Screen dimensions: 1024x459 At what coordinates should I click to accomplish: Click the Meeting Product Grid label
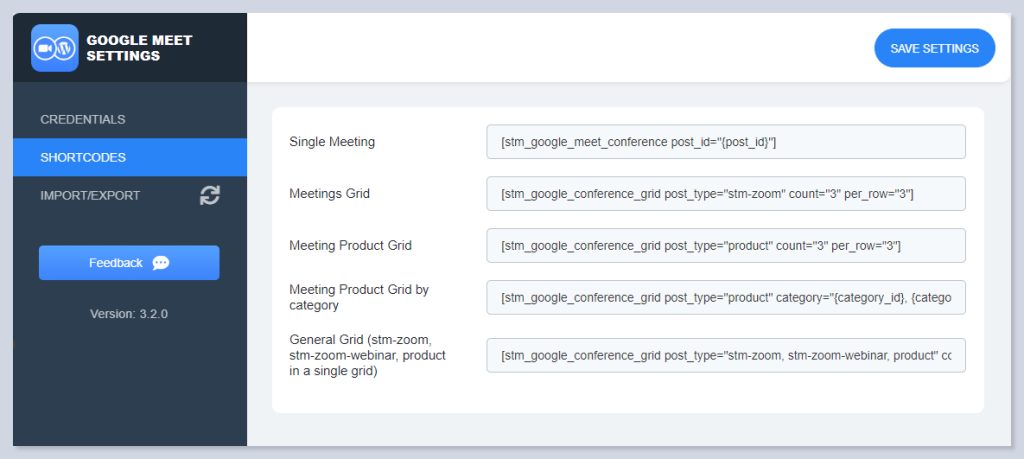pyautogui.click(x=350, y=246)
